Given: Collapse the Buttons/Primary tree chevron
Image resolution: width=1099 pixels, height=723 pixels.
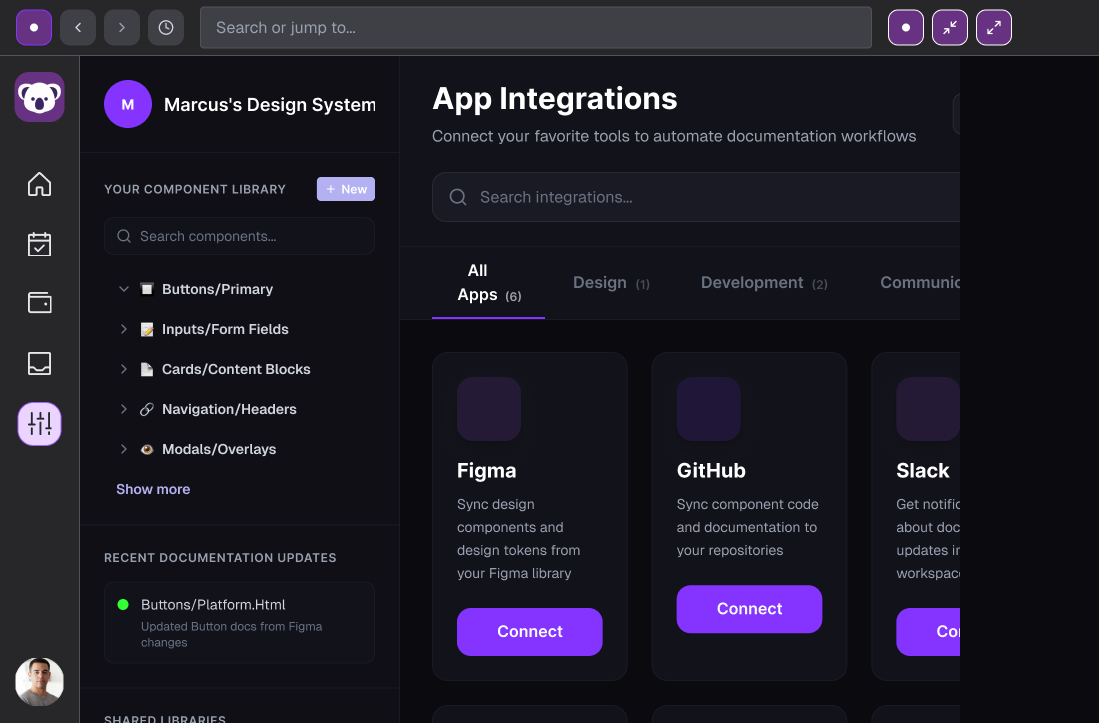Looking at the screenshot, I should click(123, 289).
